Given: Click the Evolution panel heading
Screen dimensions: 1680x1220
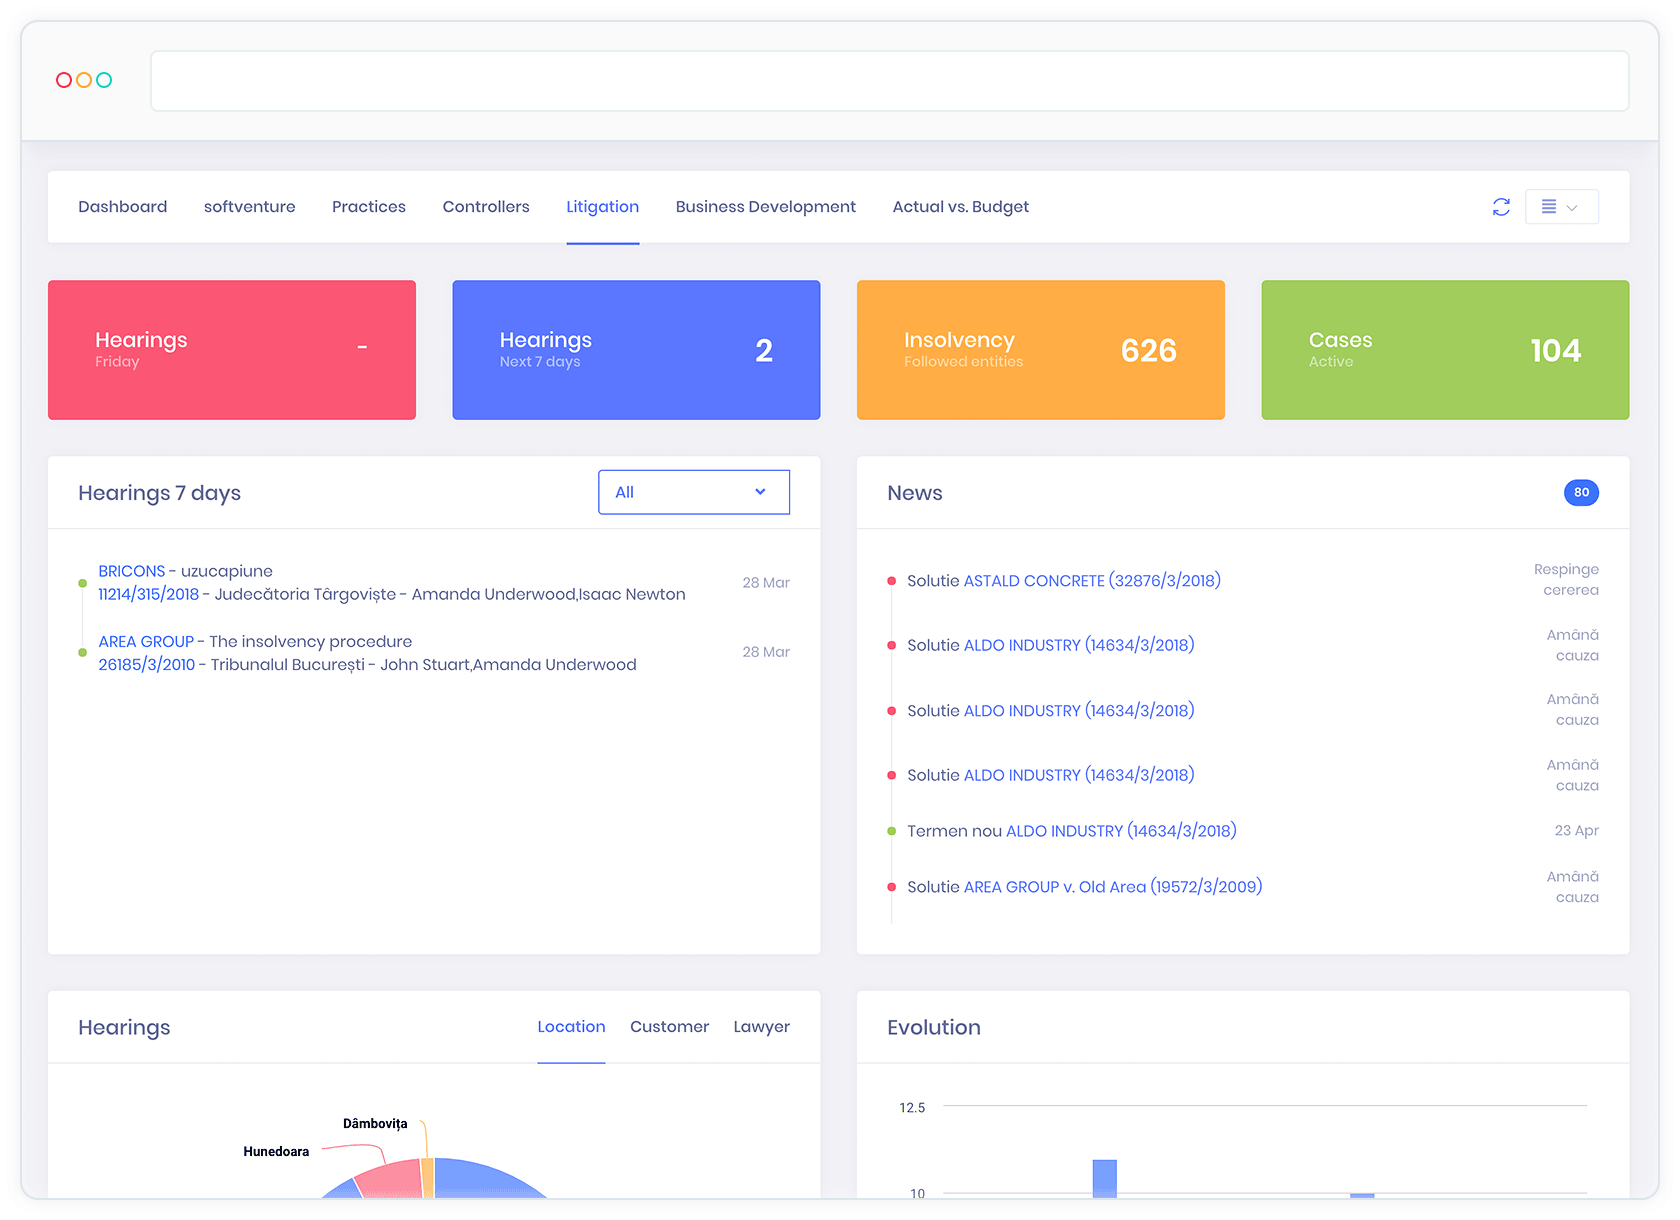Looking at the screenshot, I should coord(934,1028).
